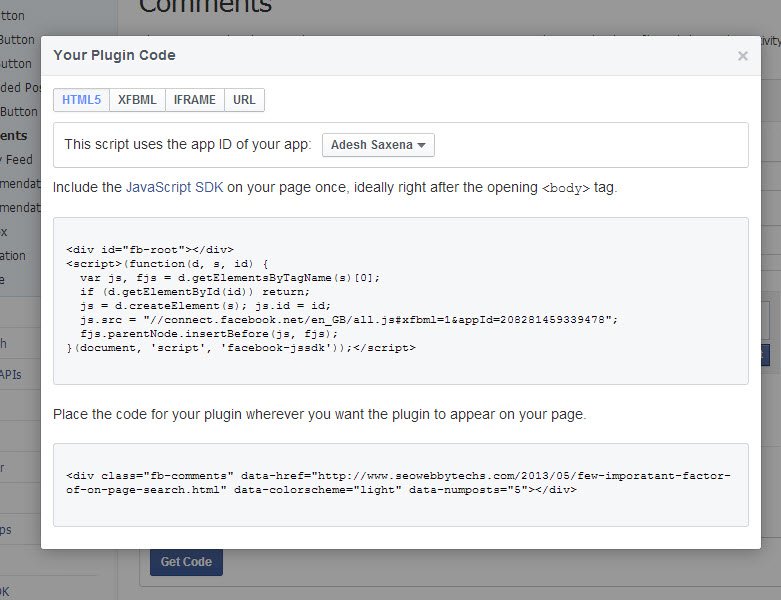The width and height of the screenshot is (781, 600).
Task: Click inside the JavaScript SDK code box
Action: [400, 301]
